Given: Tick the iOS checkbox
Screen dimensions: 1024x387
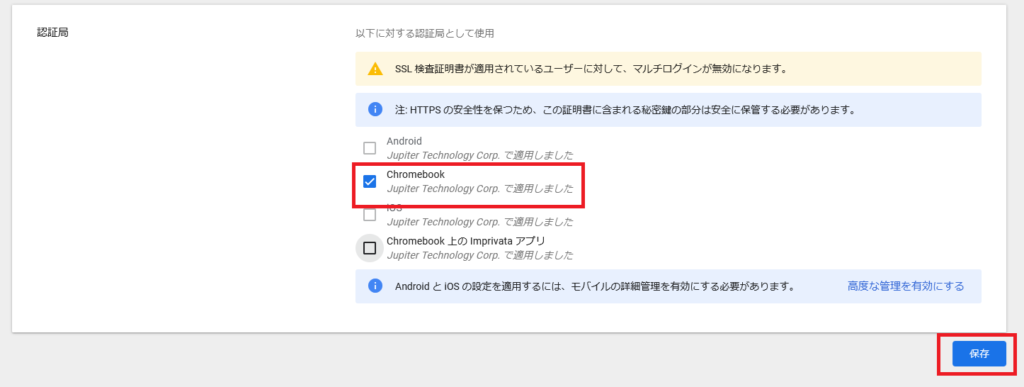Looking at the screenshot, I should coord(370,215).
